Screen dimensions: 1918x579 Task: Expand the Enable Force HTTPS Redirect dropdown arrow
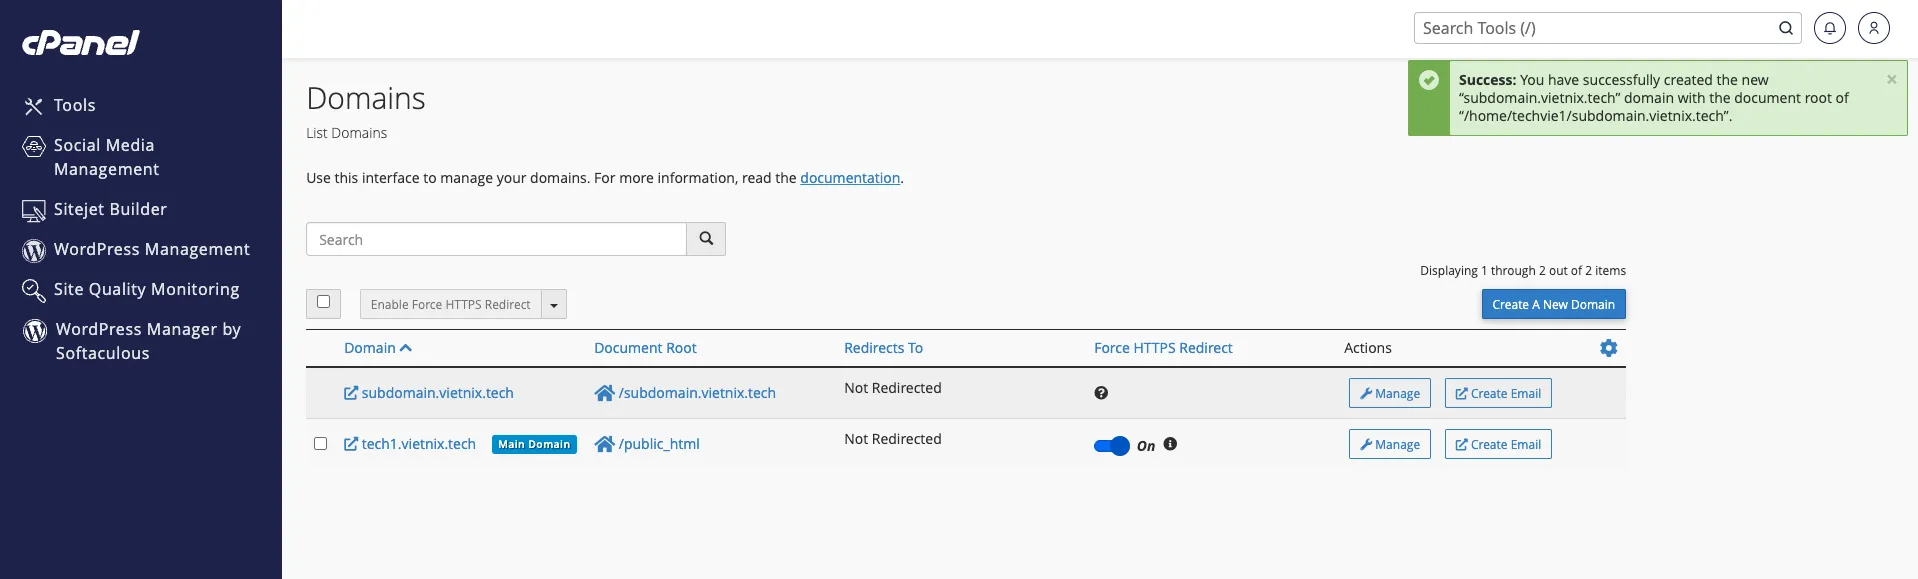click(x=554, y=305)
